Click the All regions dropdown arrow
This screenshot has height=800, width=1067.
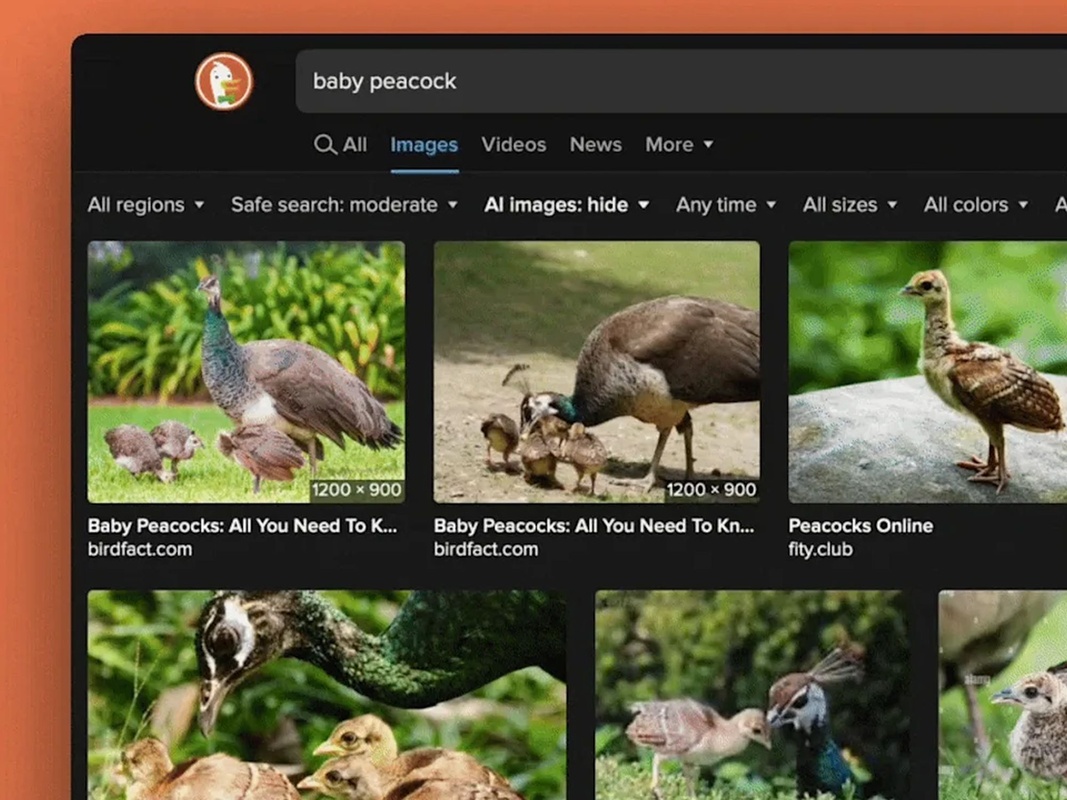[200, 204]
